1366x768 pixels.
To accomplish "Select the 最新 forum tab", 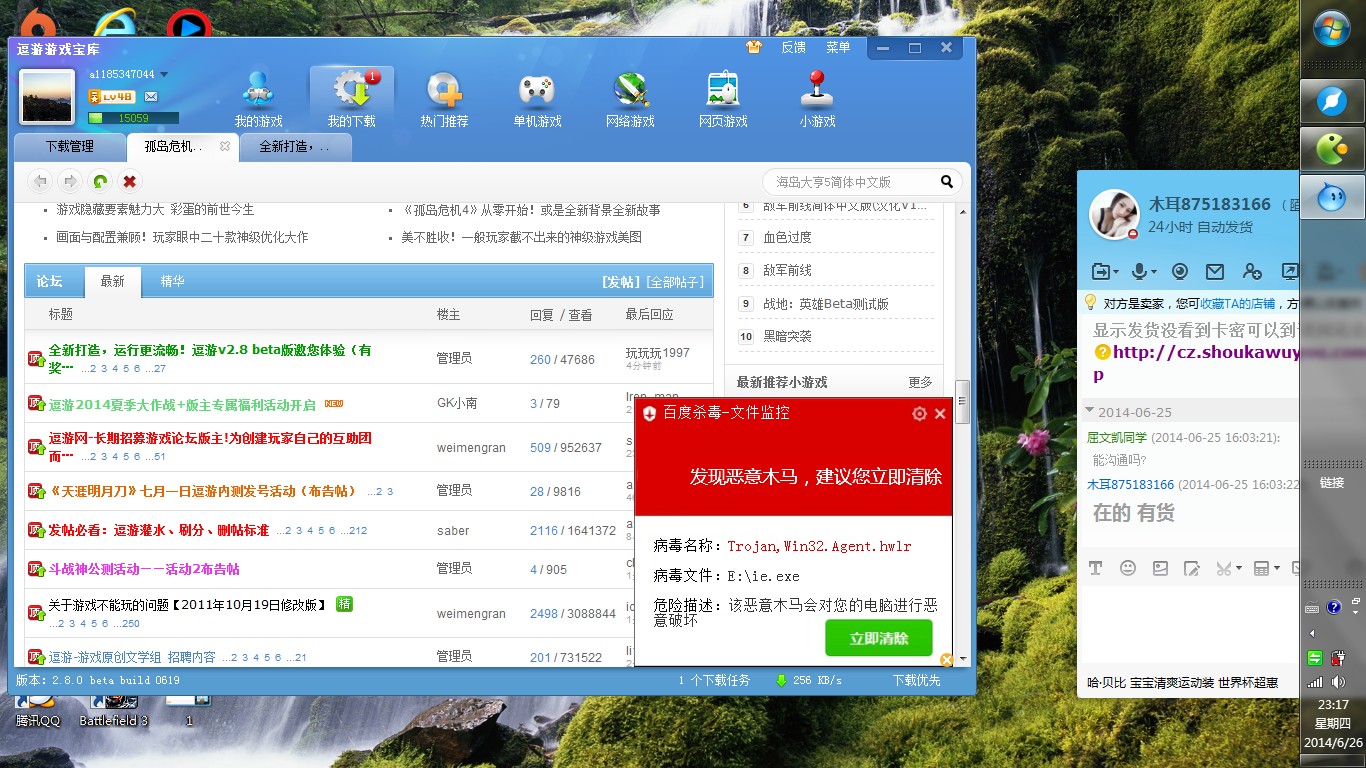I will pos(113,282).
